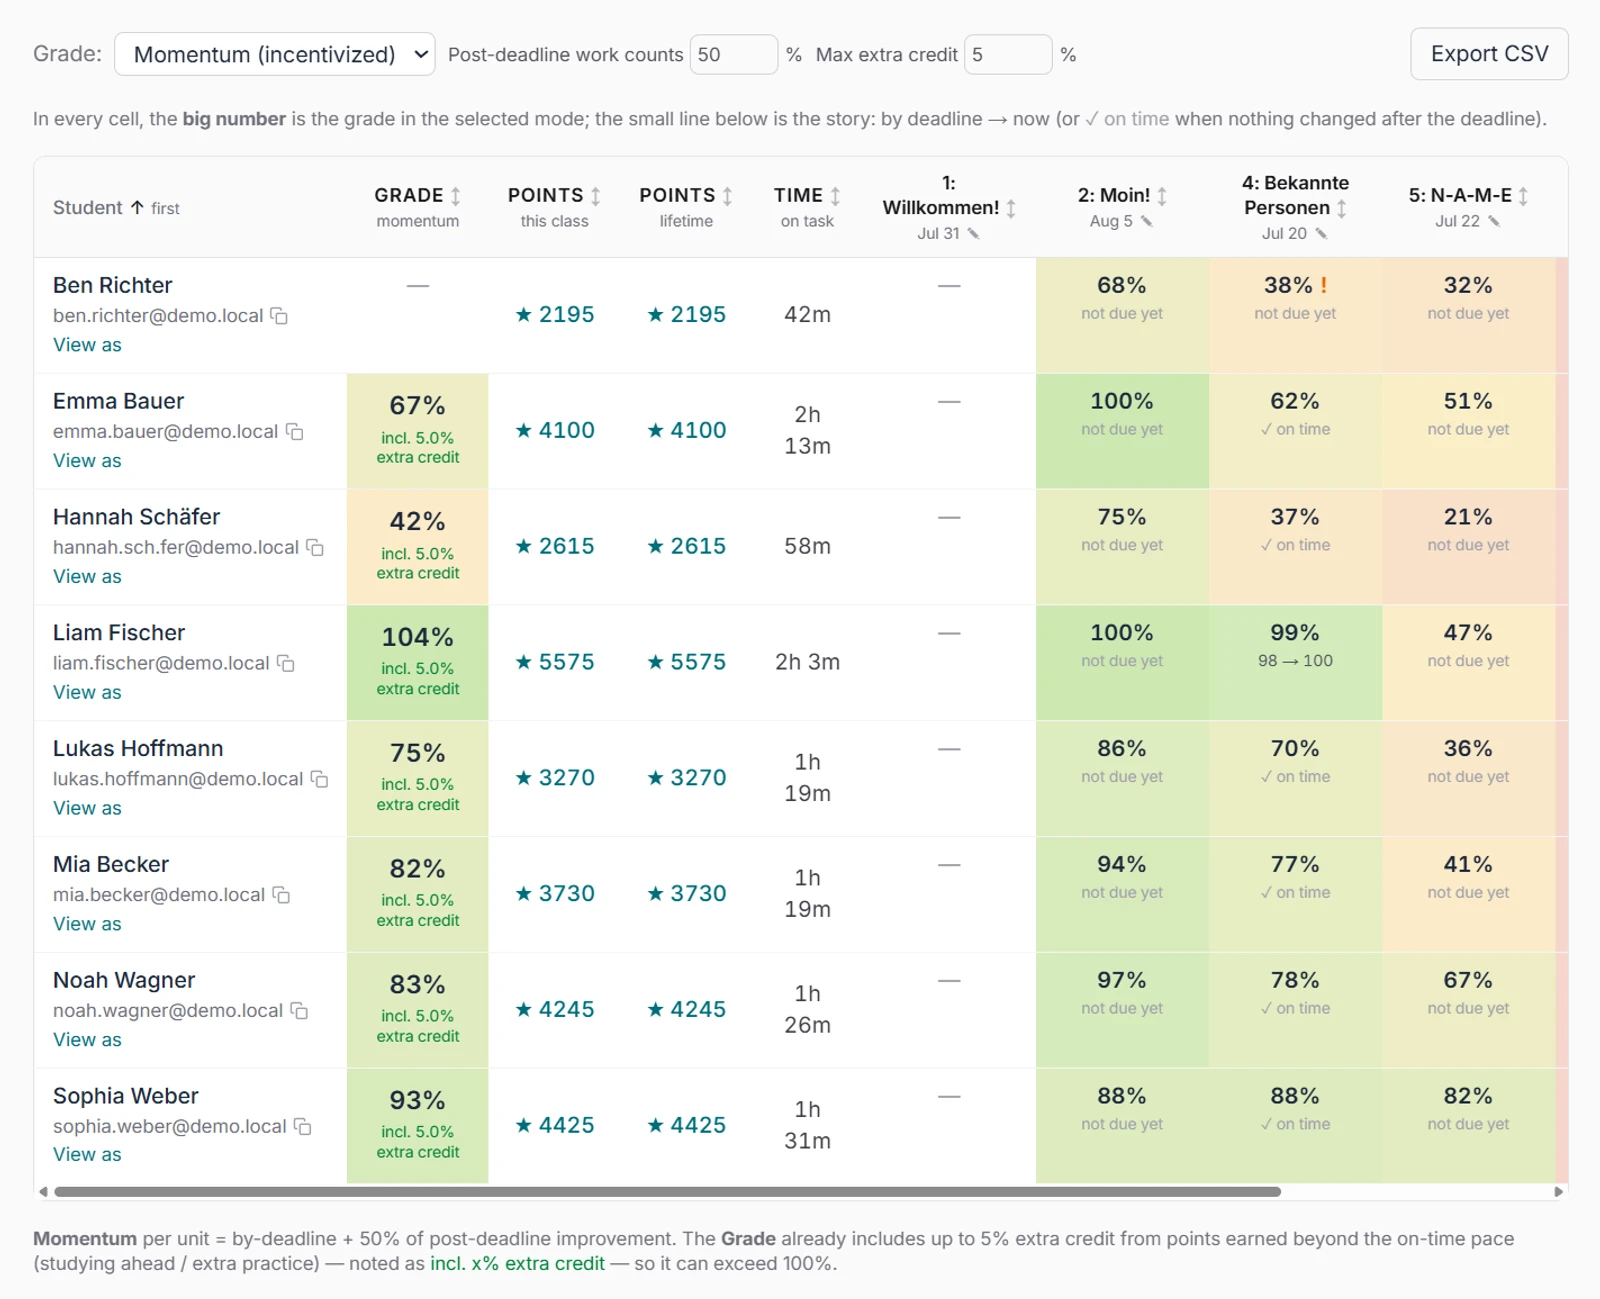Click Ben Richter's 38% ! Bekannte Personen cell
The width and height of the screenshot is (1600, 1299).
(x=1295, y=315)
